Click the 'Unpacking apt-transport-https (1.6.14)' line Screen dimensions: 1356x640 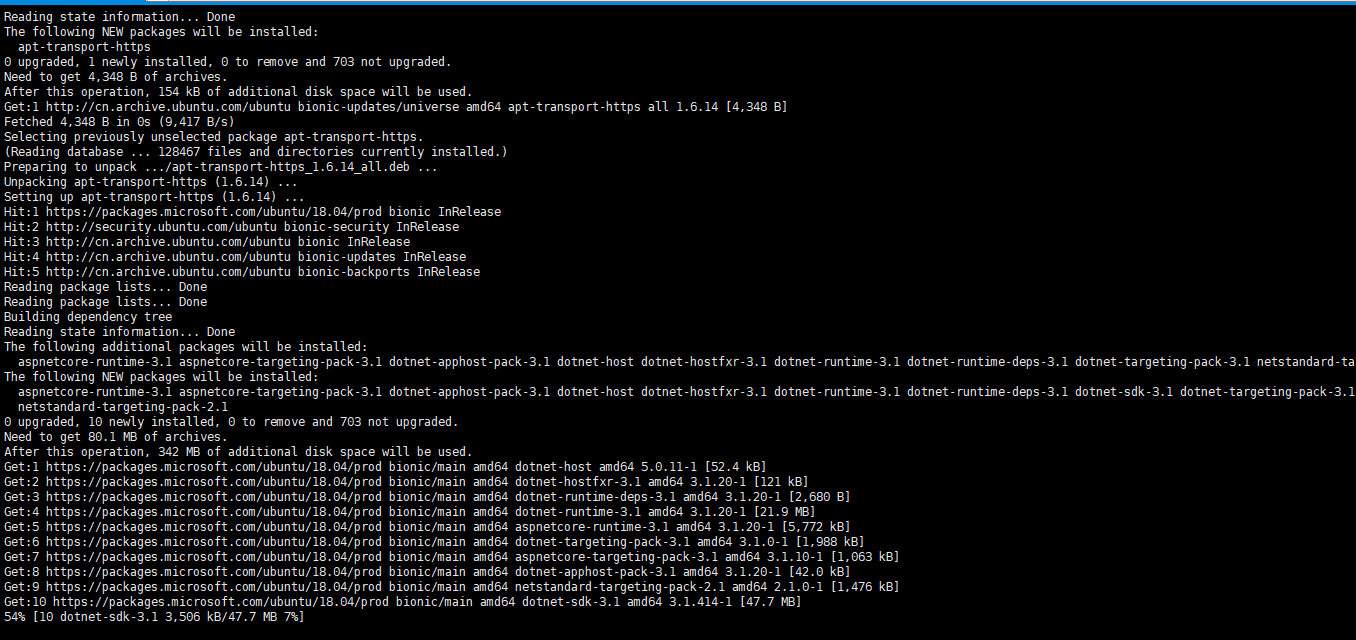(x=150, y=182)
